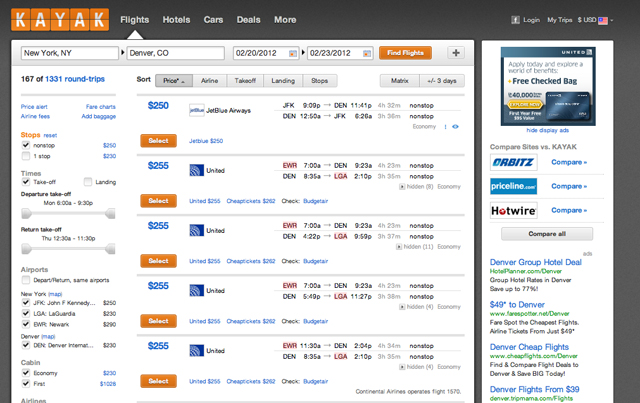Select the $250 JetBlue flight
The image size is (640, 403).
click(x=158, y=140)
